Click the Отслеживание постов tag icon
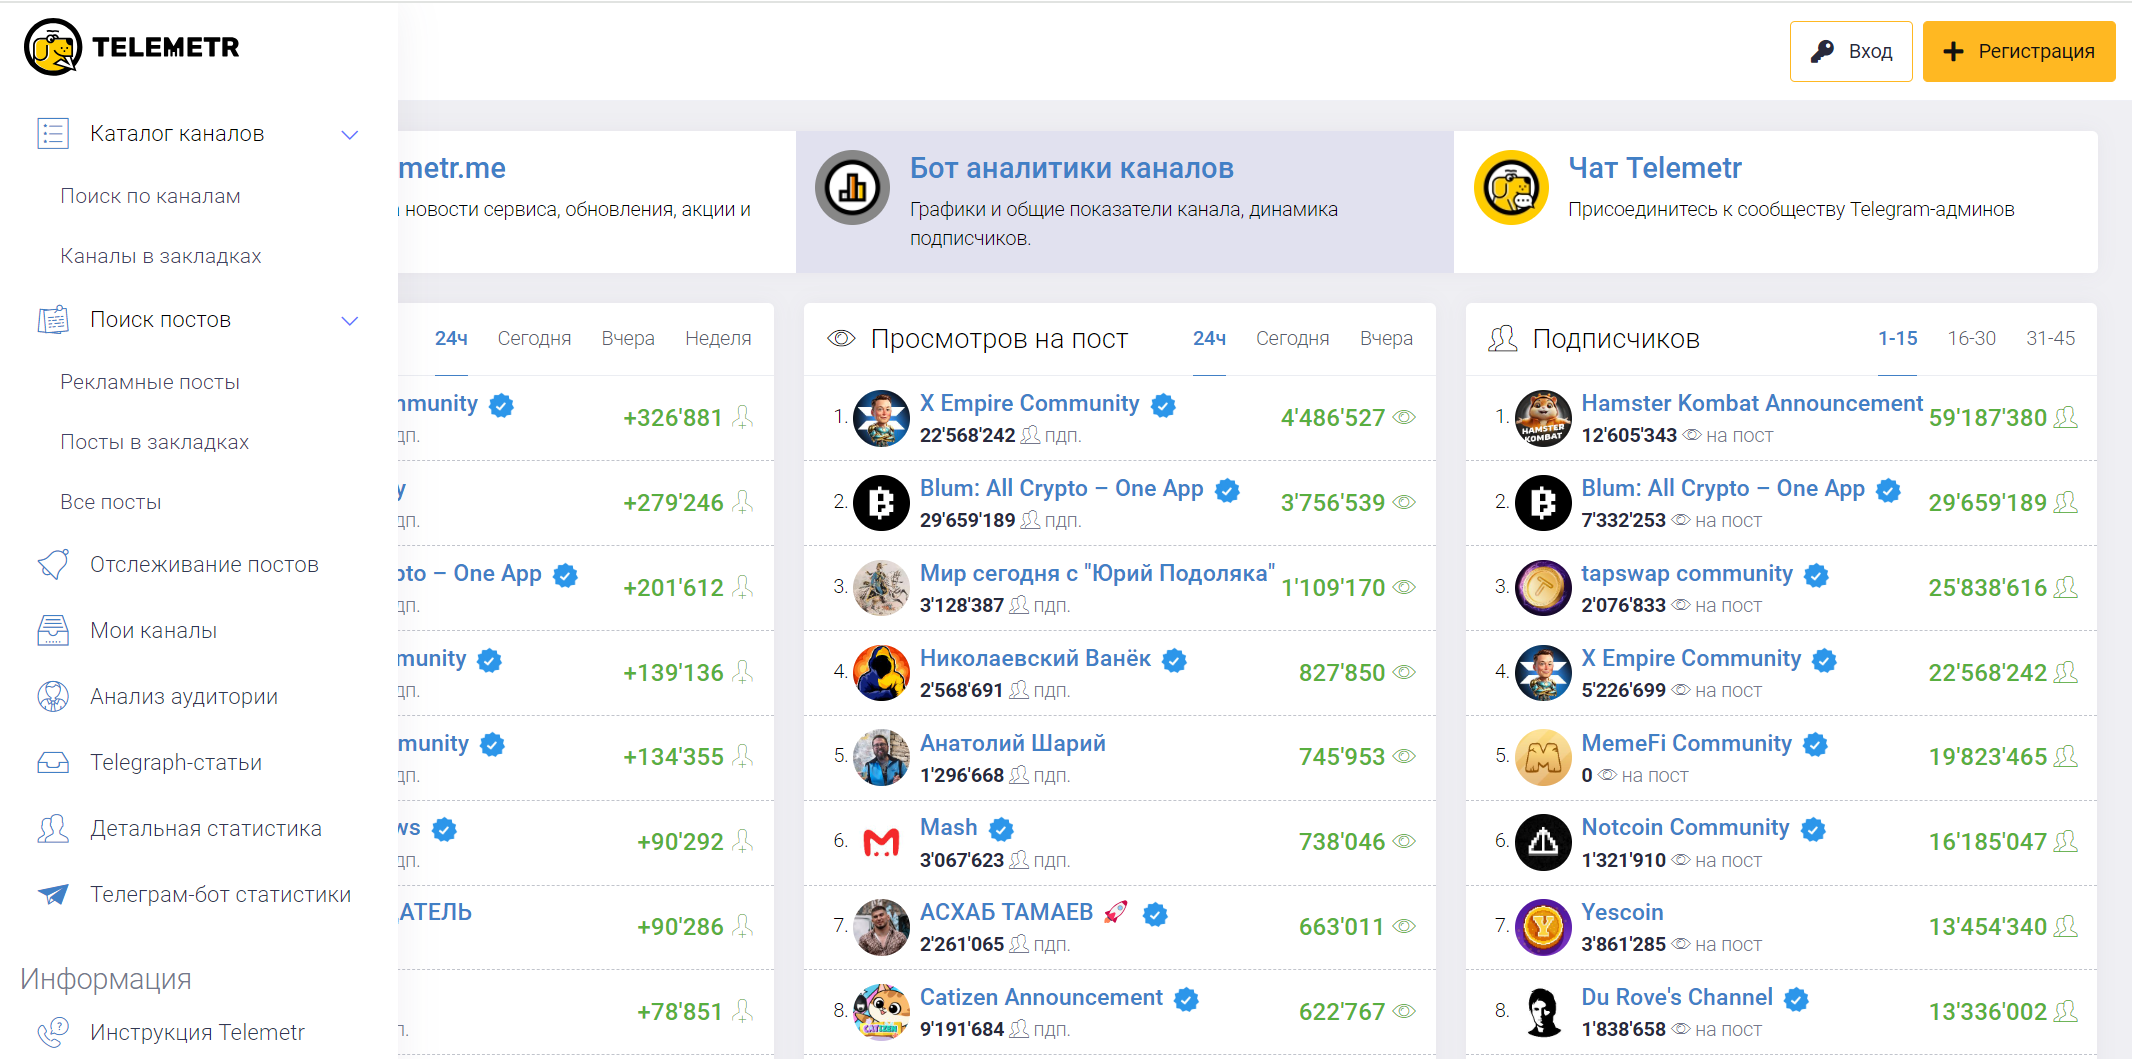Image resolution: width=2132 pixels, height=1059 pixels. click(53, 564)
